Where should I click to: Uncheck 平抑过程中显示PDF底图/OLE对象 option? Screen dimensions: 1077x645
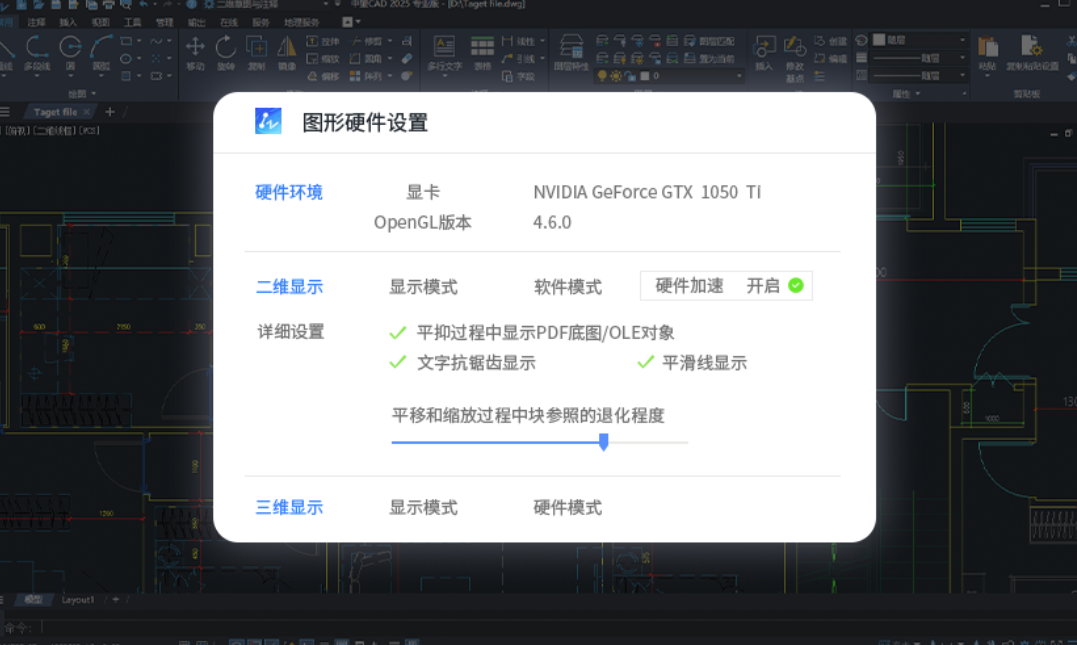(398, 332)
